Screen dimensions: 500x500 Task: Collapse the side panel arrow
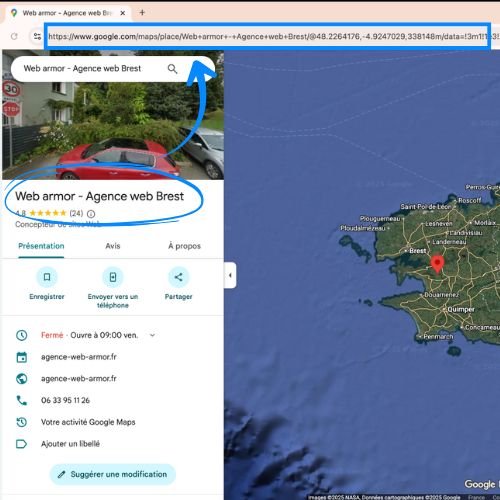(230, 275)
